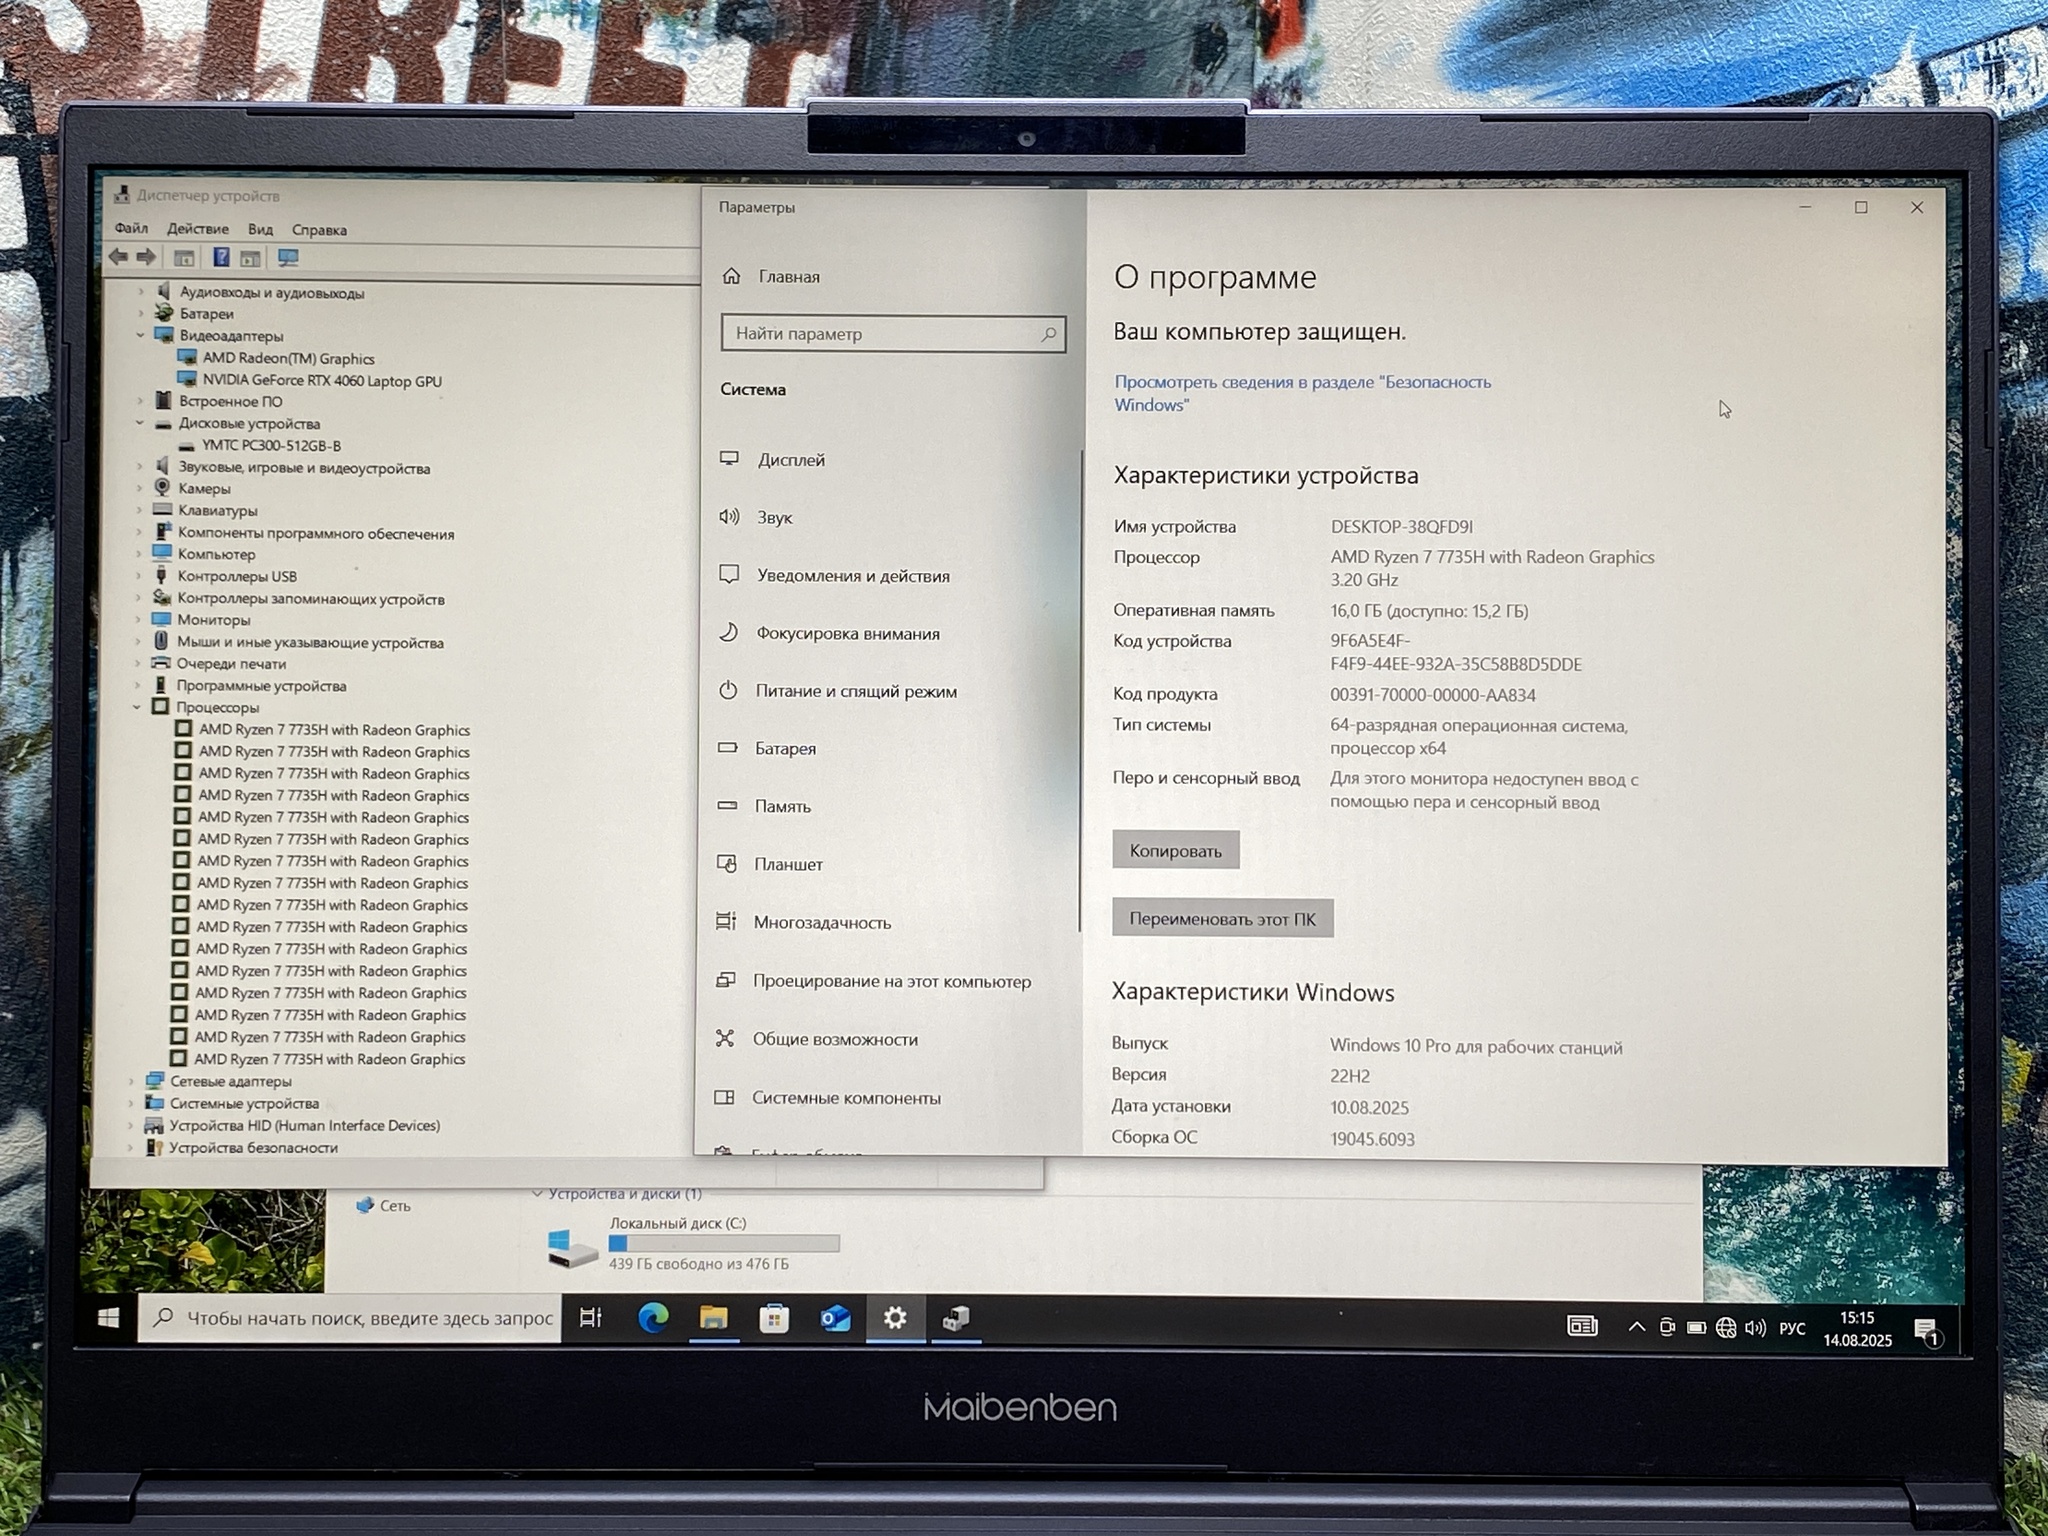Click Переименовать этот ПК button
Screen dimensions: 2048x1536
pyautogui.click(x=1222, y=919)
